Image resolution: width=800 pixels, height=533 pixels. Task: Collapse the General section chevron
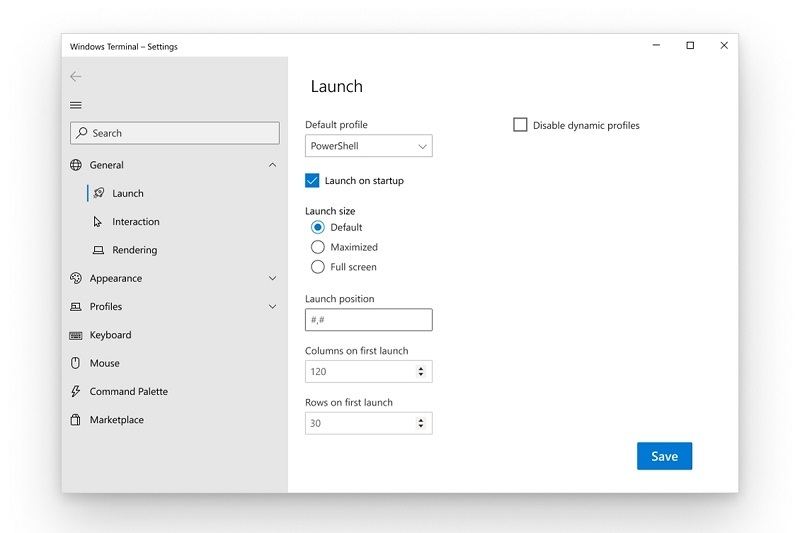pos(272,165)
